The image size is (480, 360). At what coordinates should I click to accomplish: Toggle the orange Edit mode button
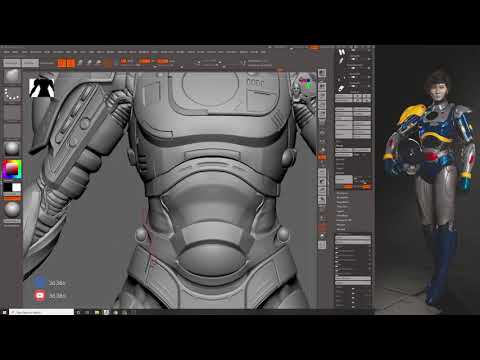62,63
